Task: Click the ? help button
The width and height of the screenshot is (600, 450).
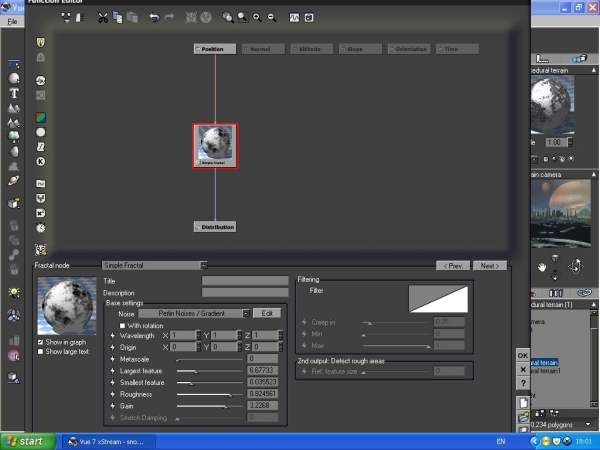Action: 523,383
